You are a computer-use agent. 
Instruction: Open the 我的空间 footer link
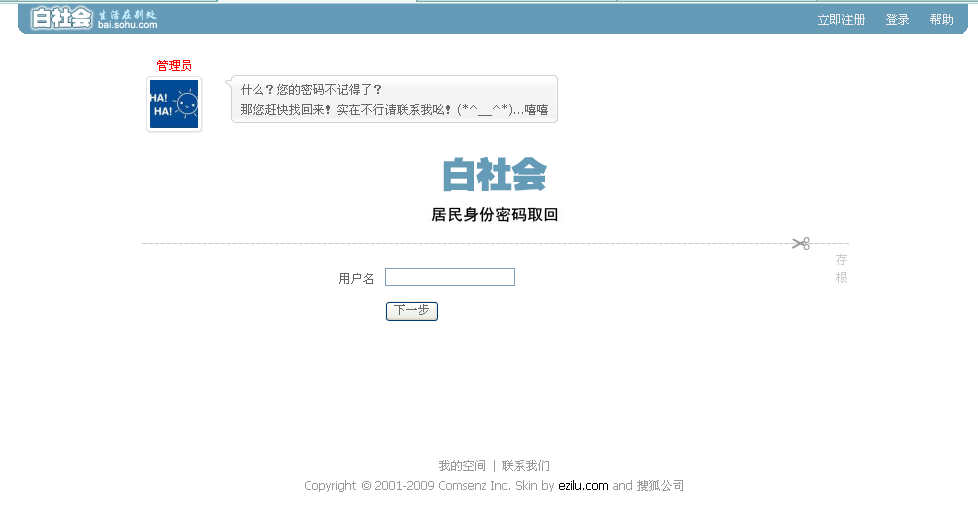click(462, 466)
